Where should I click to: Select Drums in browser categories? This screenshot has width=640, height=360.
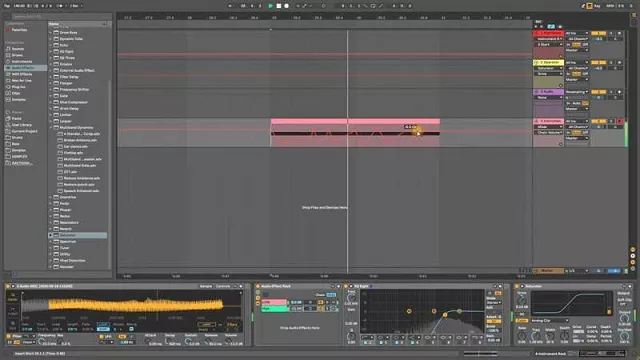coord(17,55)
